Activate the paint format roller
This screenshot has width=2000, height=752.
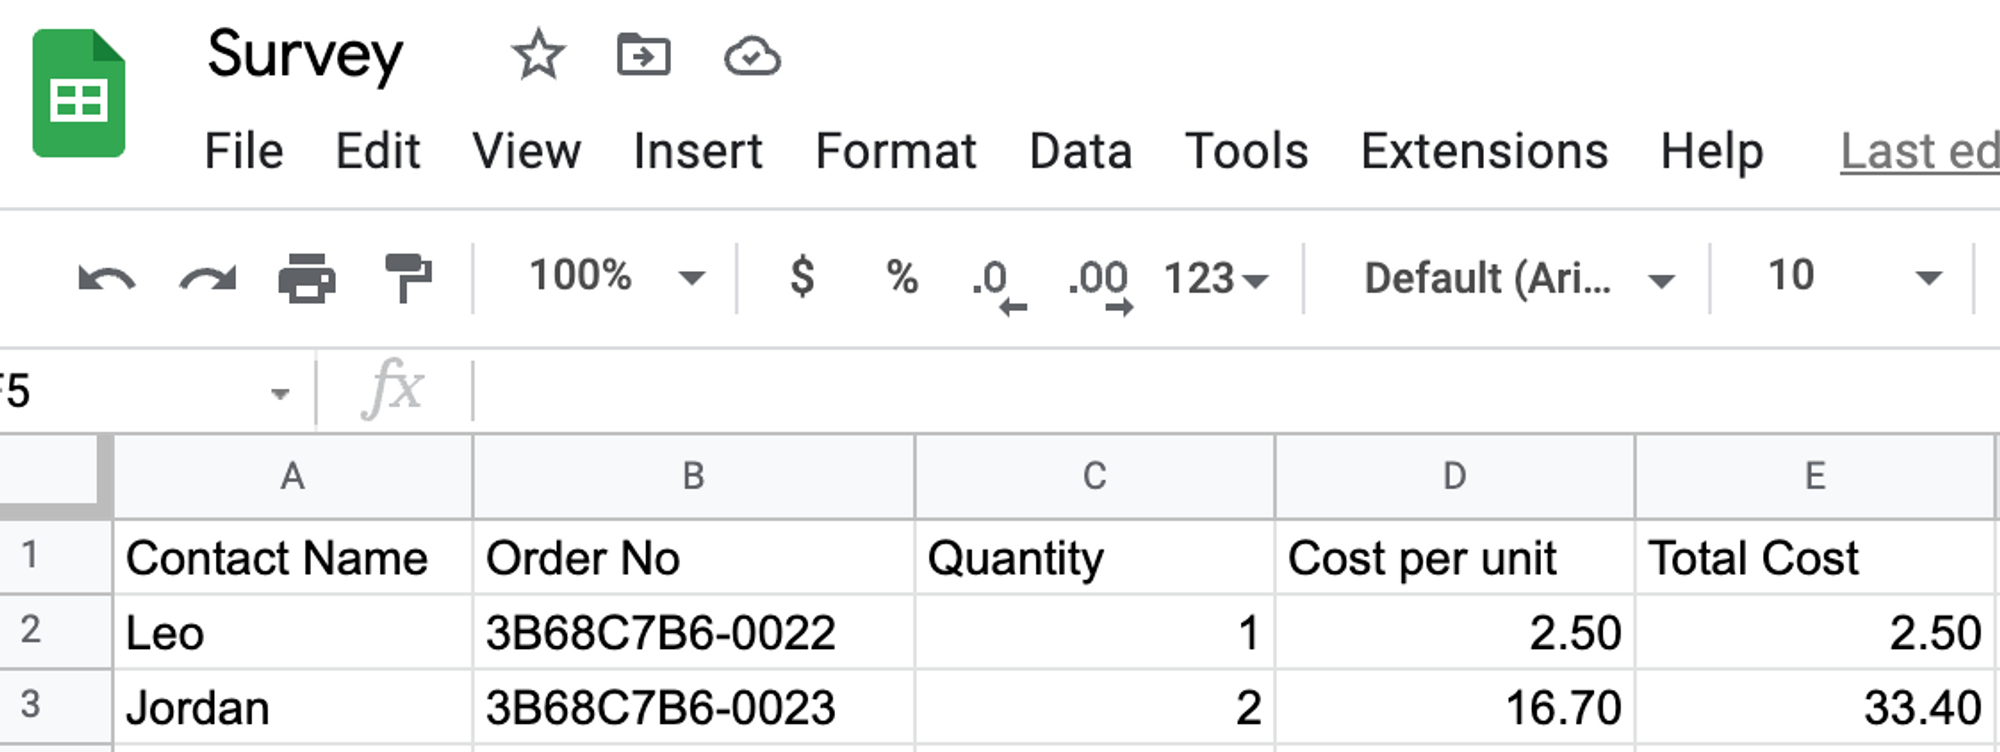(x=408, y=278)
